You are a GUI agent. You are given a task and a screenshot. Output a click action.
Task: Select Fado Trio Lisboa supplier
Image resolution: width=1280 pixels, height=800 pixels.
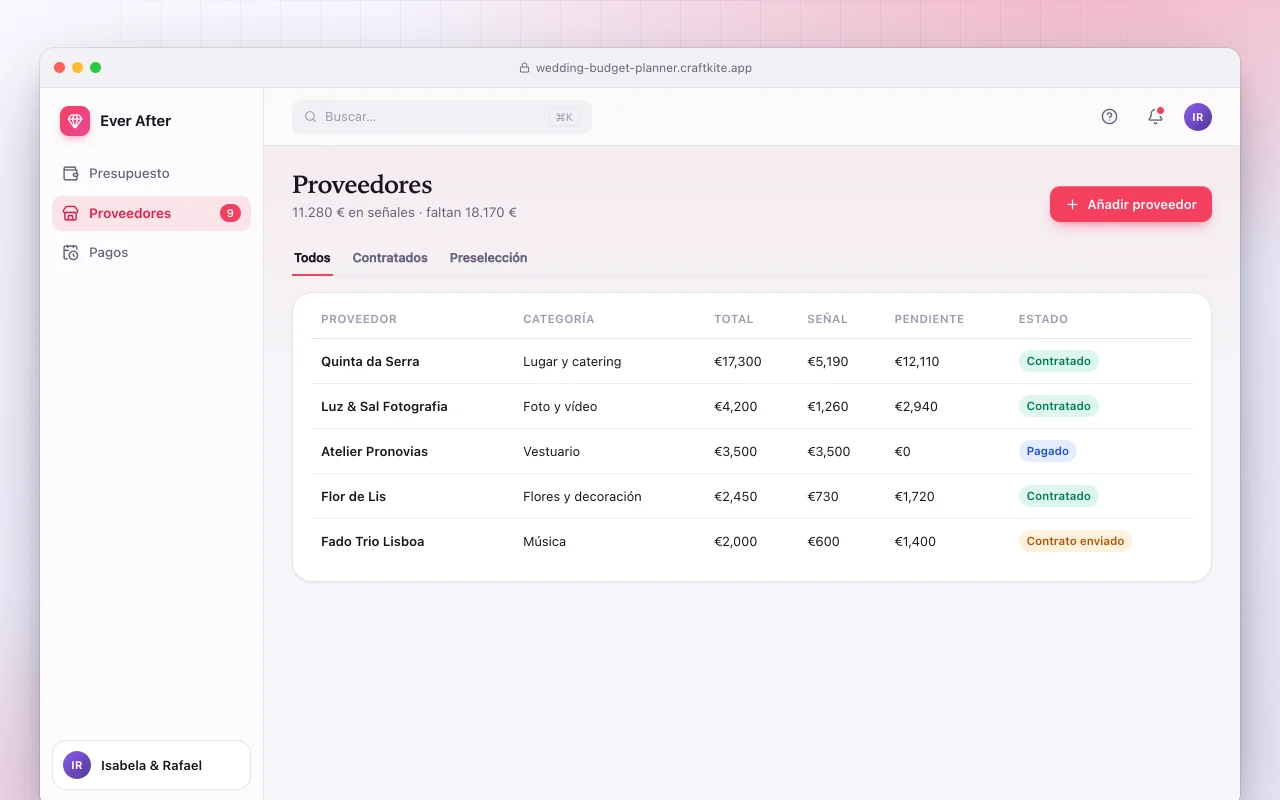pos(372,541)
